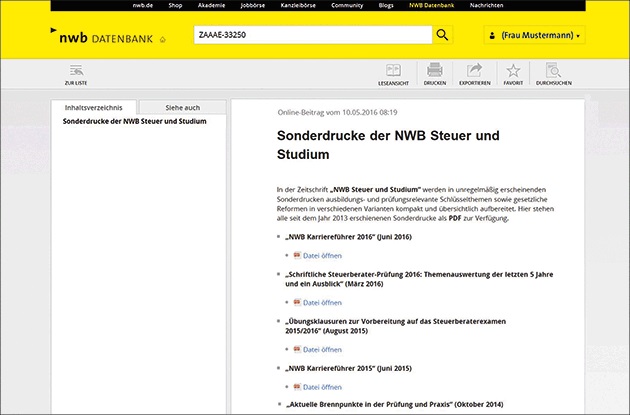
Task: Click the nwb Datenbank logo
Action: coord(107,36)
